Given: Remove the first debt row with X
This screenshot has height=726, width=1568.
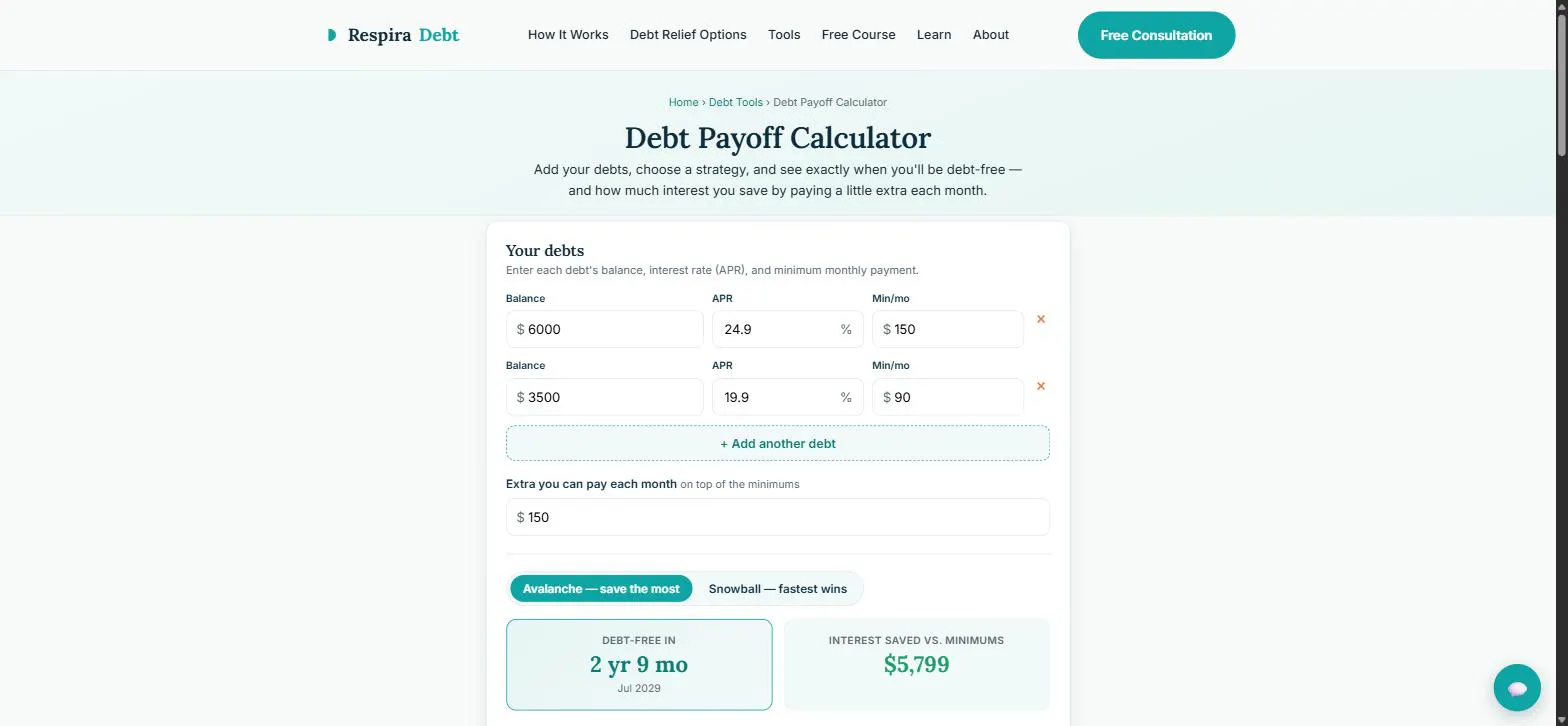Looking at the screenshot, I should (x=1041, y=319).
